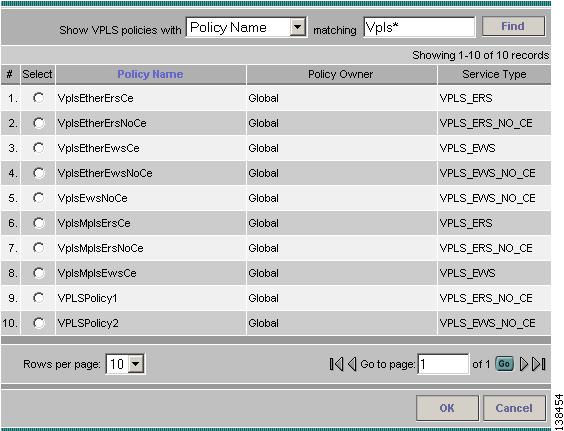Jump to the last page arrow icon

(x=539, y=364)
